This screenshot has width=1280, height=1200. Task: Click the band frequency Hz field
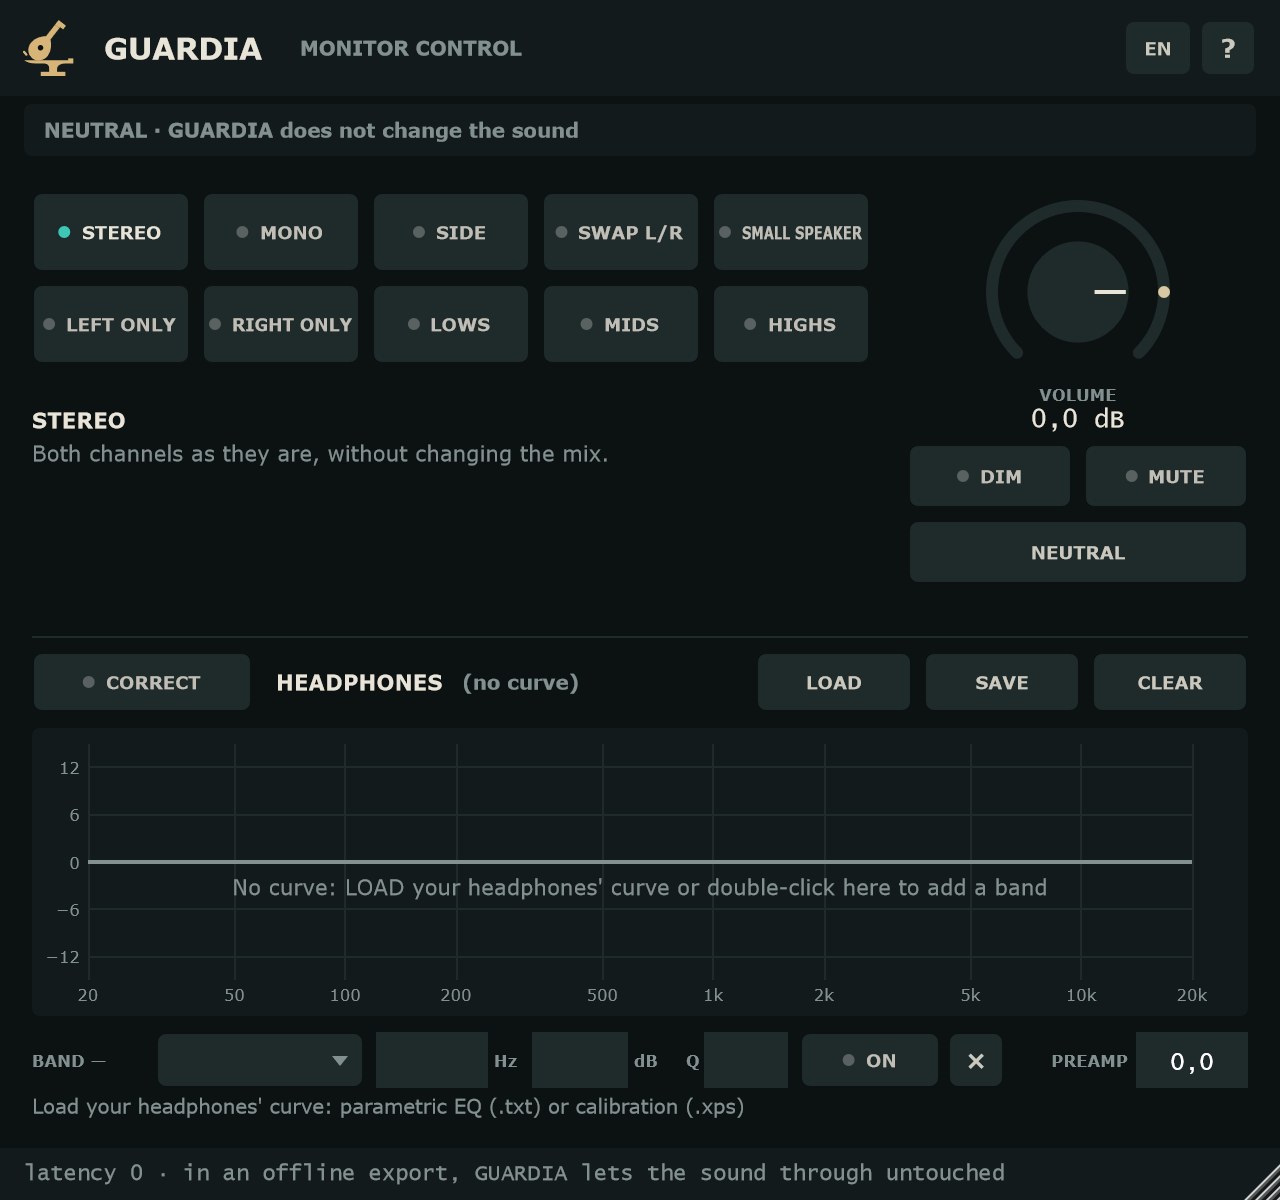pyautogui.click(x=432, y=1060)
